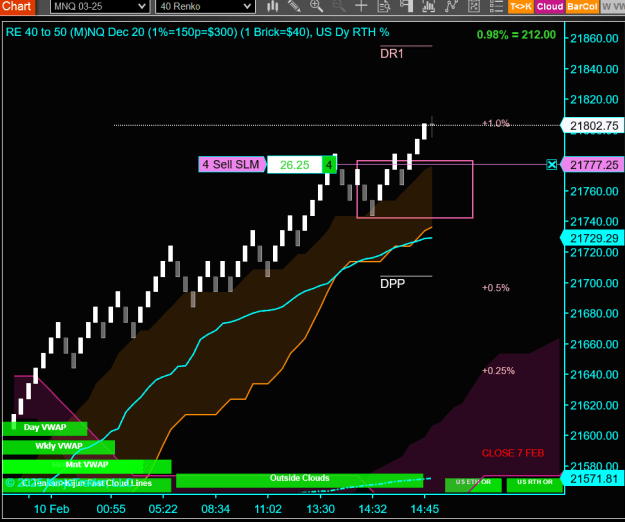Viewport: 625px width, 522px height.
Task: Click the DPP pivot label
Action: 393,284
